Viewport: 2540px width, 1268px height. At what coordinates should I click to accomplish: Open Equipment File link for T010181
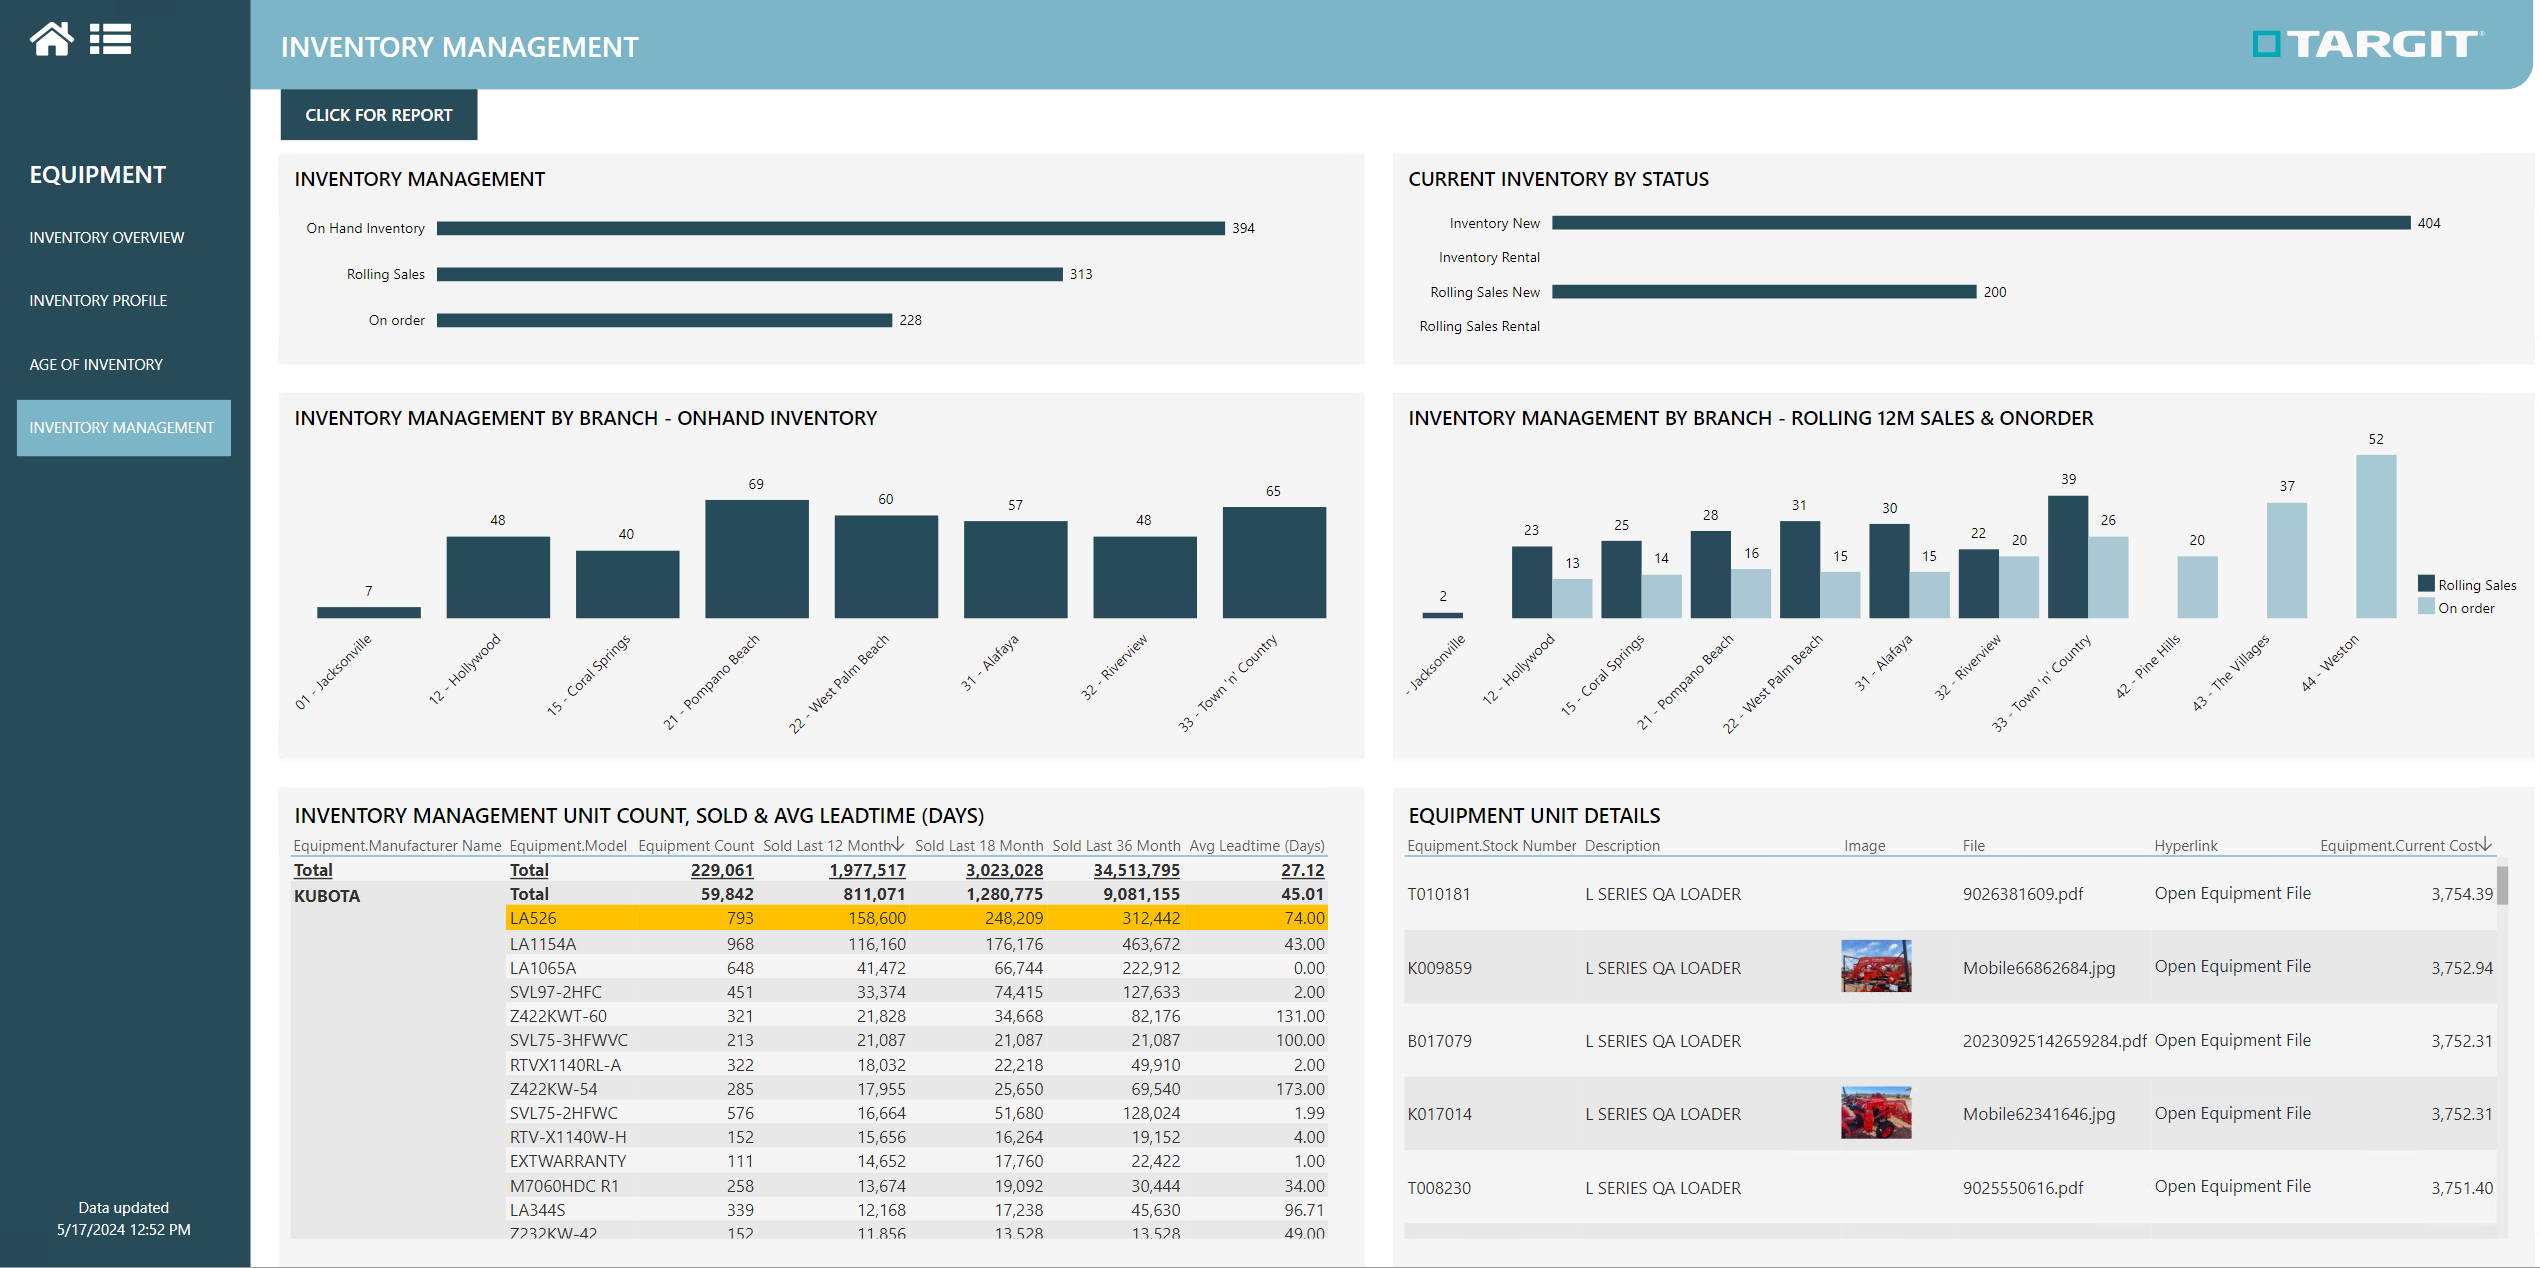pyautogui.click(x=2233, y=893)
